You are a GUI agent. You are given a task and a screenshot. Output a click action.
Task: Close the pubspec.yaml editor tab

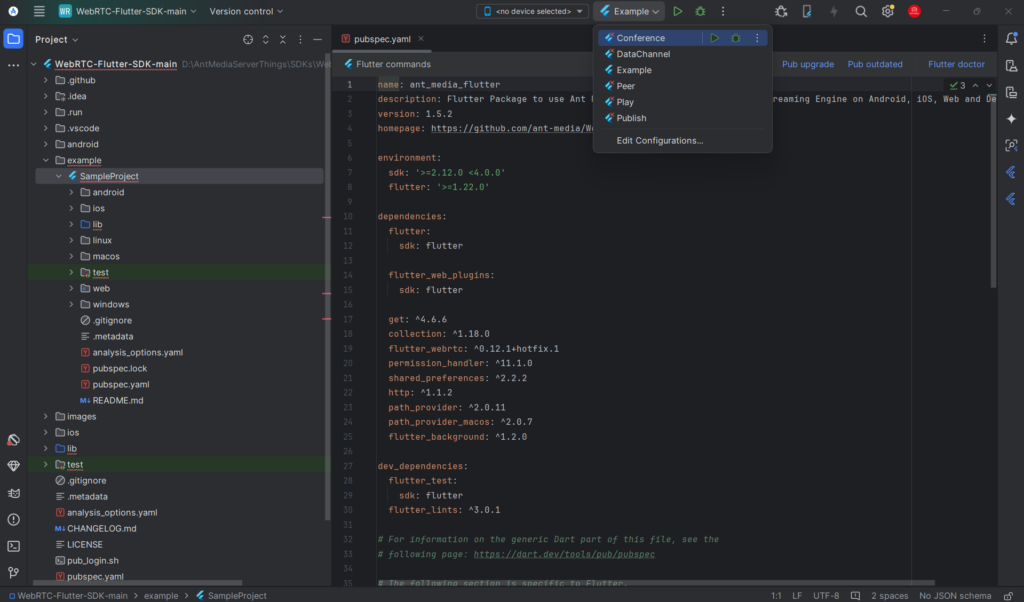[421, 39]
